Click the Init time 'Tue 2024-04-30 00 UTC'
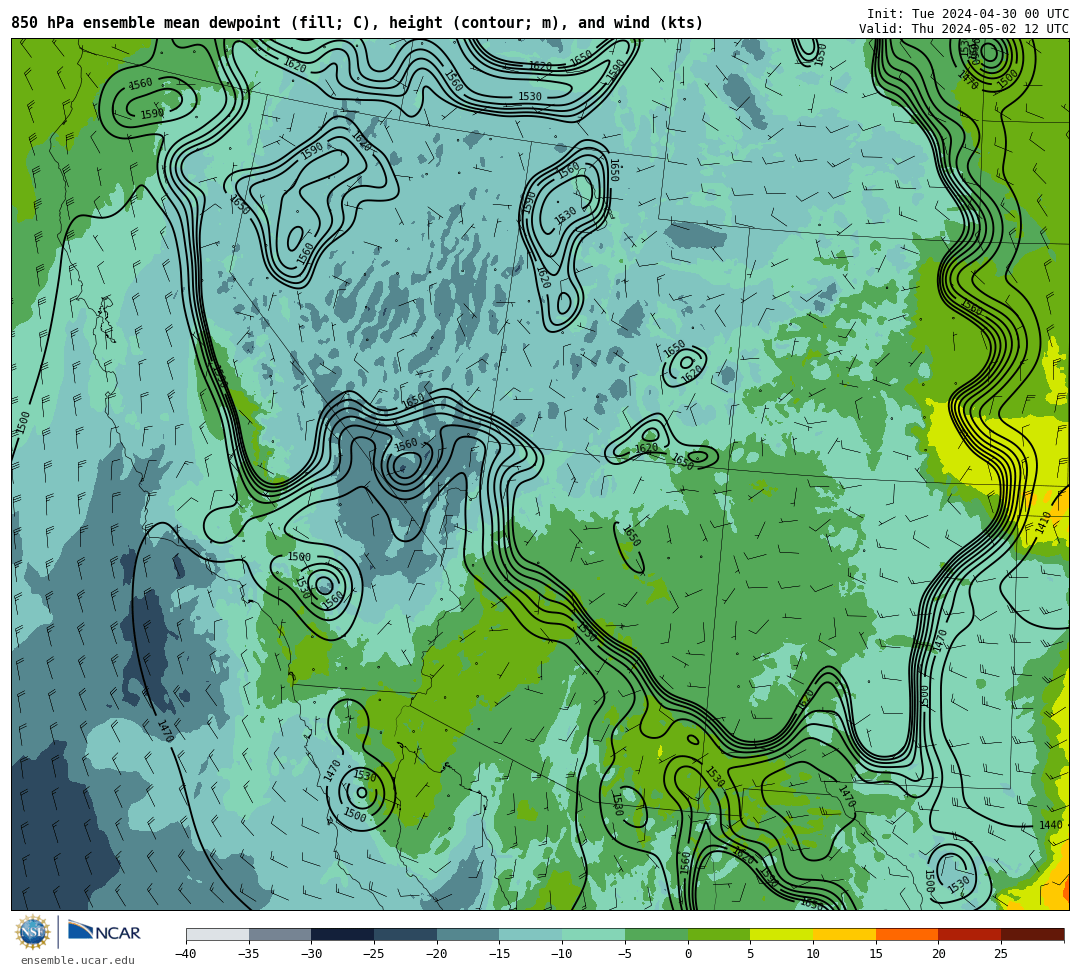Image resolution: width=1080 pixels, height=973 pixels. click(x=990, y=14)
